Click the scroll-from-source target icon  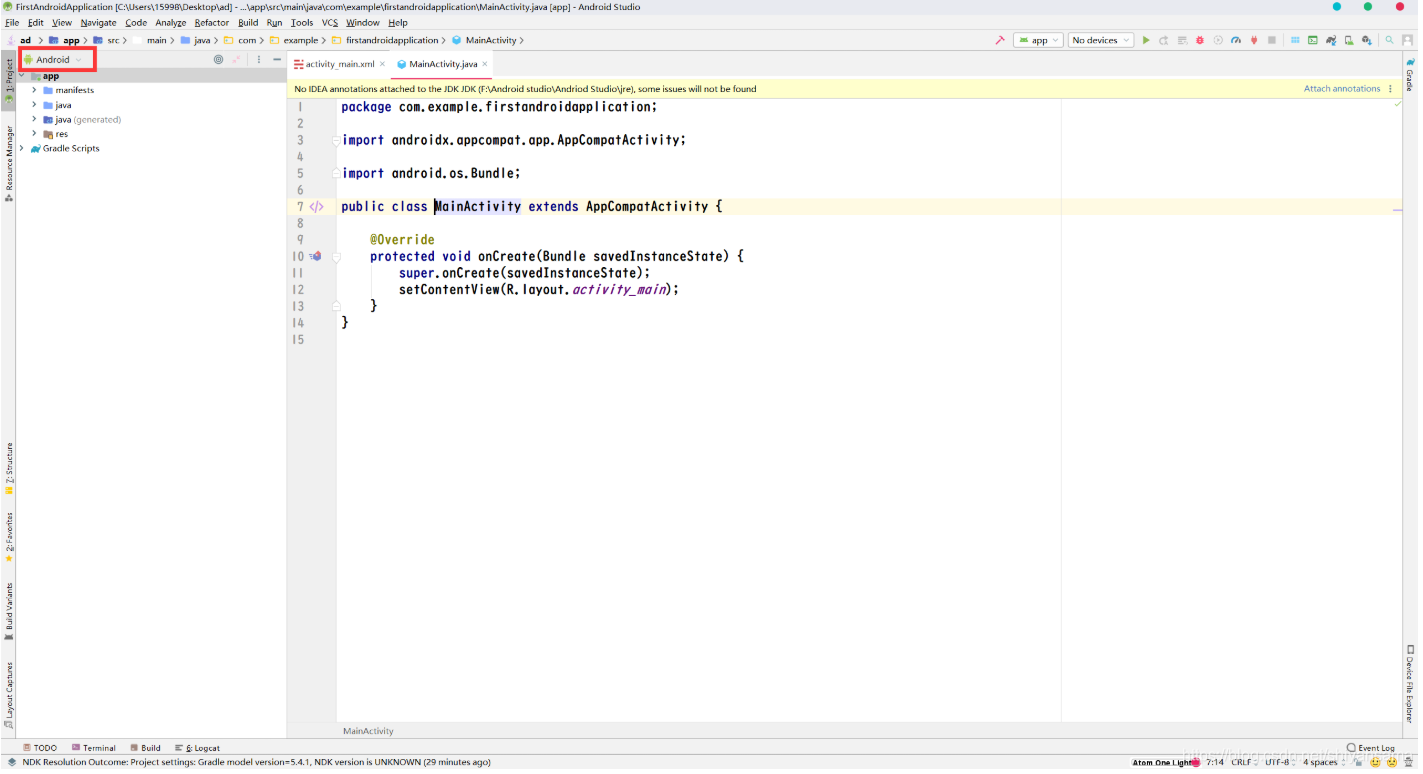coord(218,60)
